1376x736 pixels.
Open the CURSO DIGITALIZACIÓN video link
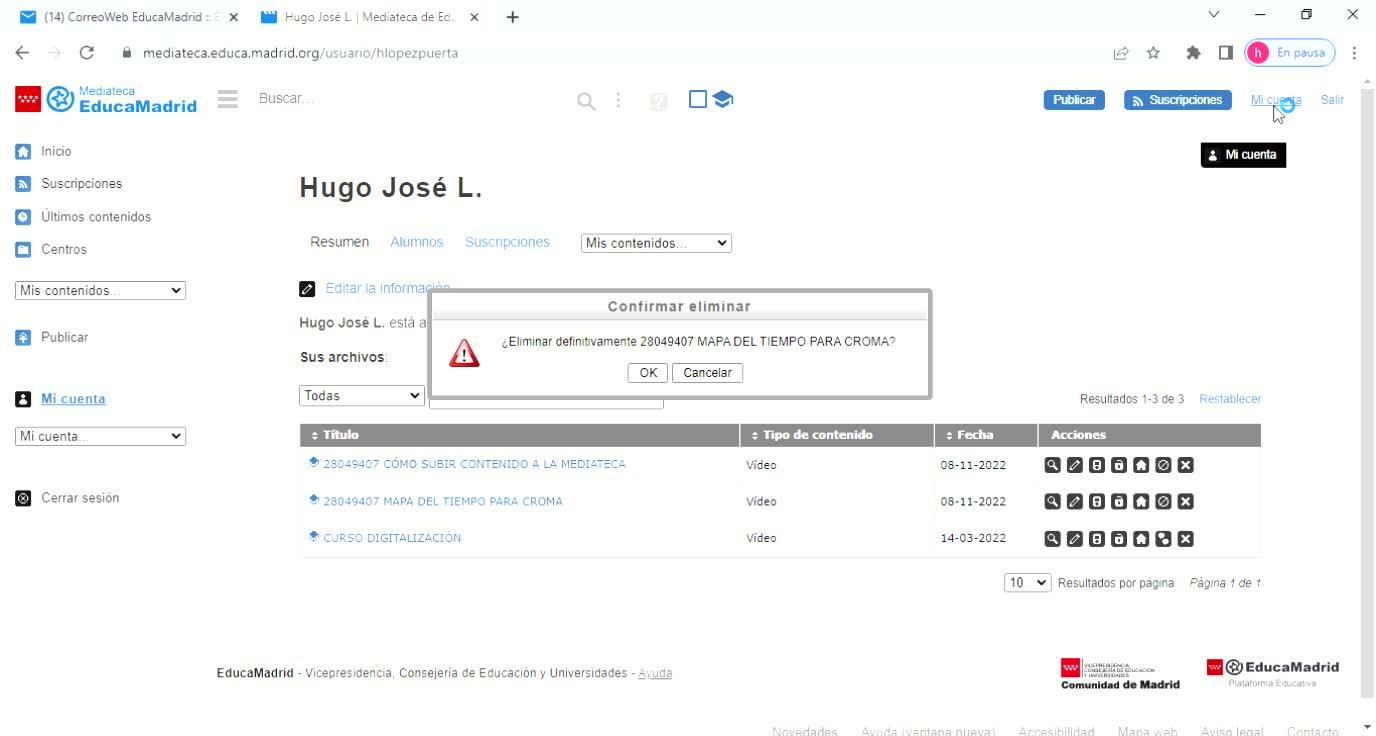[x=392, y=538]
